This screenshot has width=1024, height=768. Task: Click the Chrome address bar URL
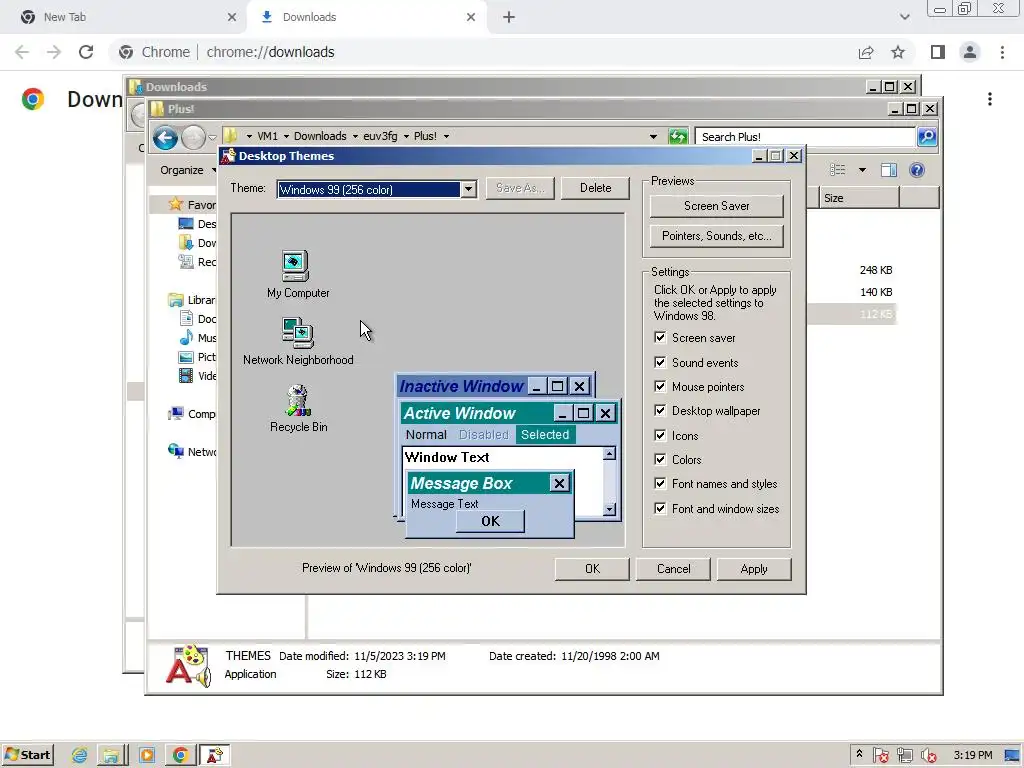coord(270,52)
